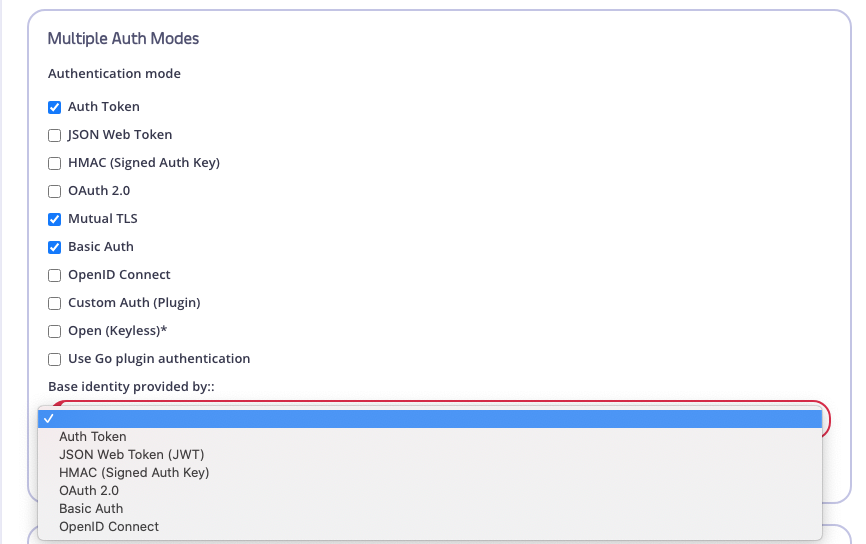Enable JSON Web Token authentication mode
Viewport: 866px width, 544px height.
pyautogui.click(x=55, y=135)
